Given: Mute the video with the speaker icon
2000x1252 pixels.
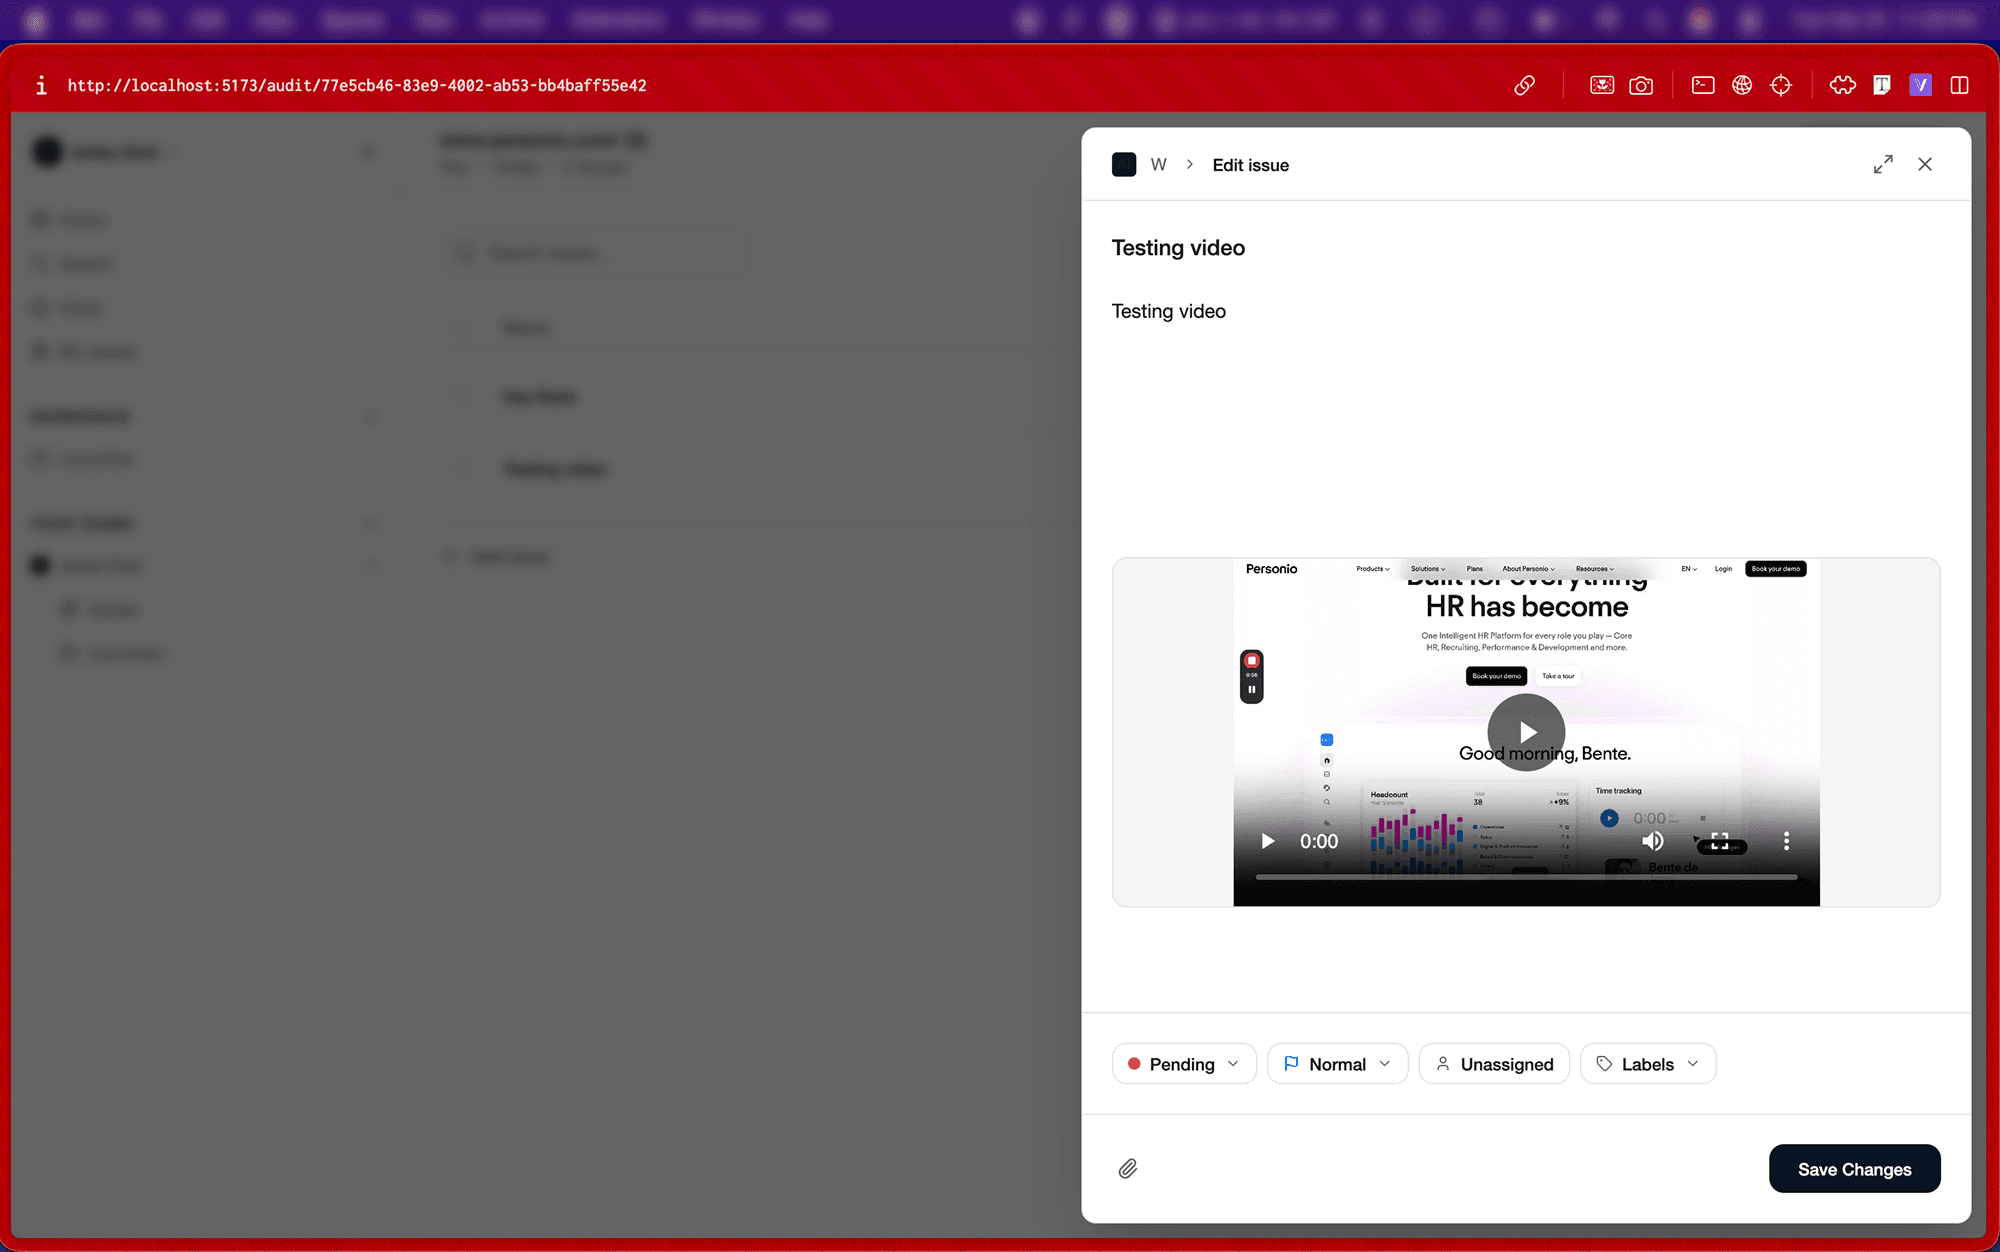Looking at the screenshot, I should point(1653,841).
